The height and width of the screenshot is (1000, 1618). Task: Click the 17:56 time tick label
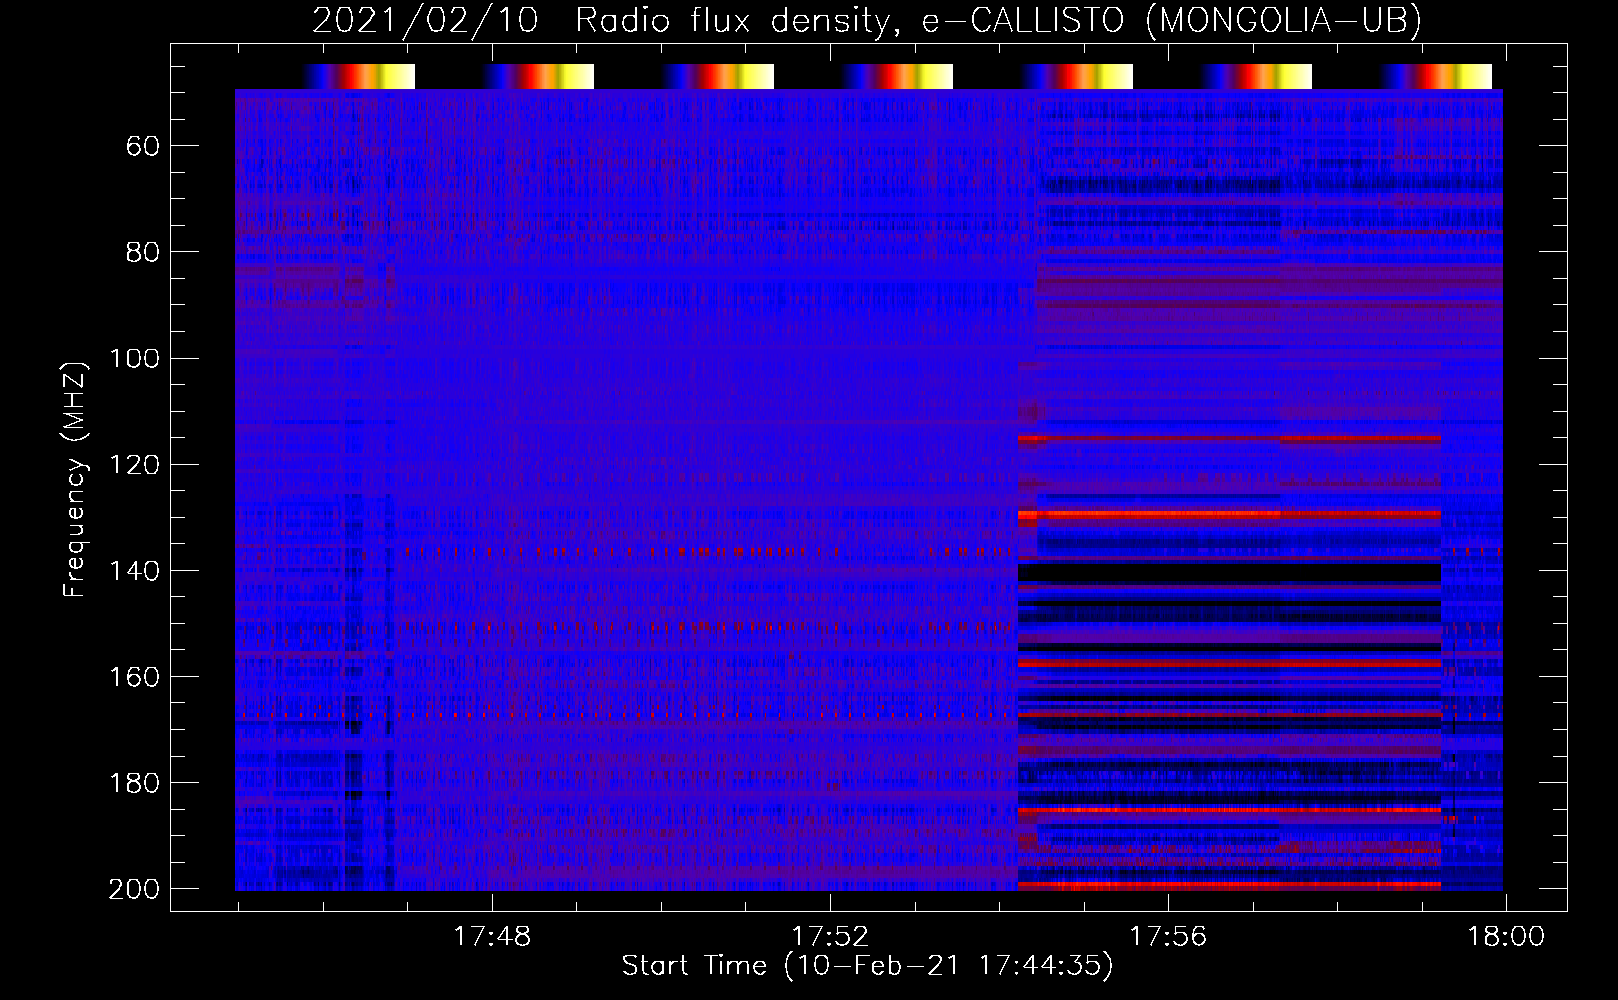1168,937
